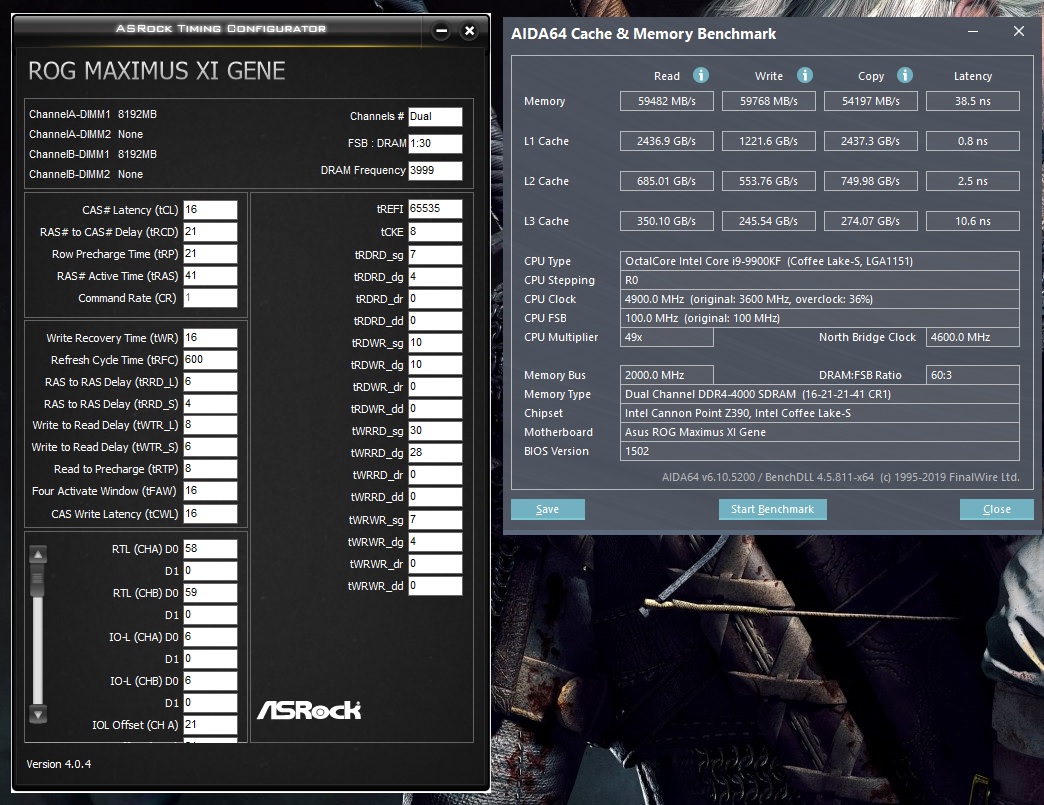Click the IO-L (CHA) D0 field
Image resolution: width=1044 pixels, height=805 pixels.
210,637
